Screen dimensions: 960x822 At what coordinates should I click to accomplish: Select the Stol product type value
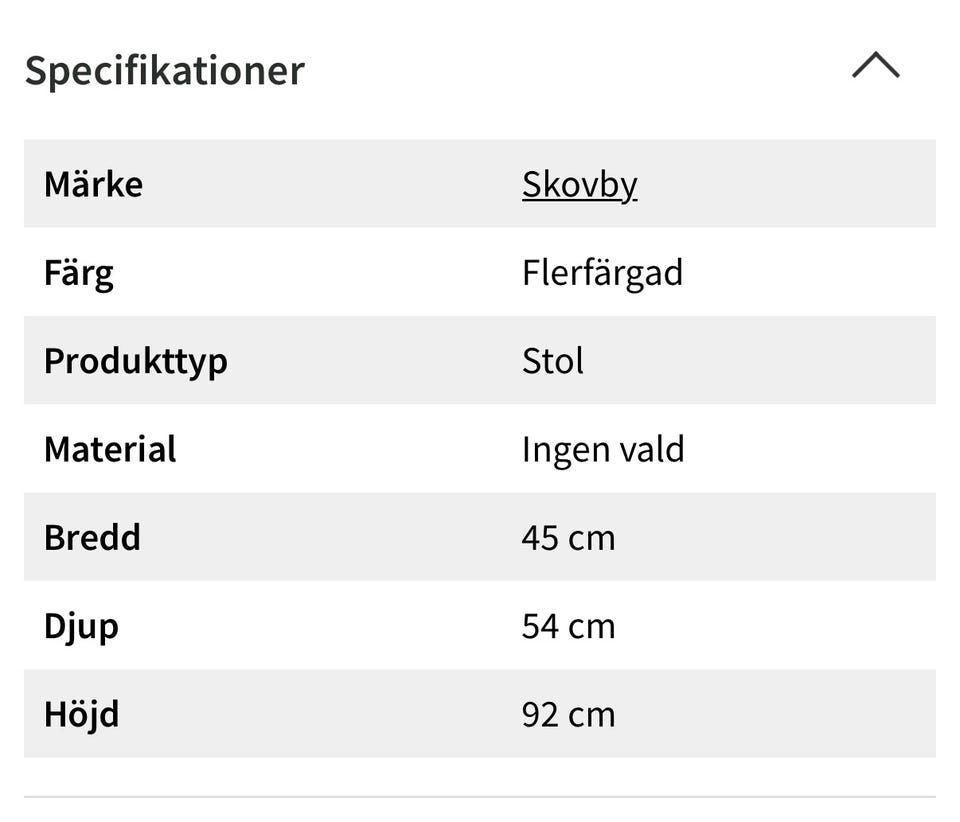tap(552, 361)
